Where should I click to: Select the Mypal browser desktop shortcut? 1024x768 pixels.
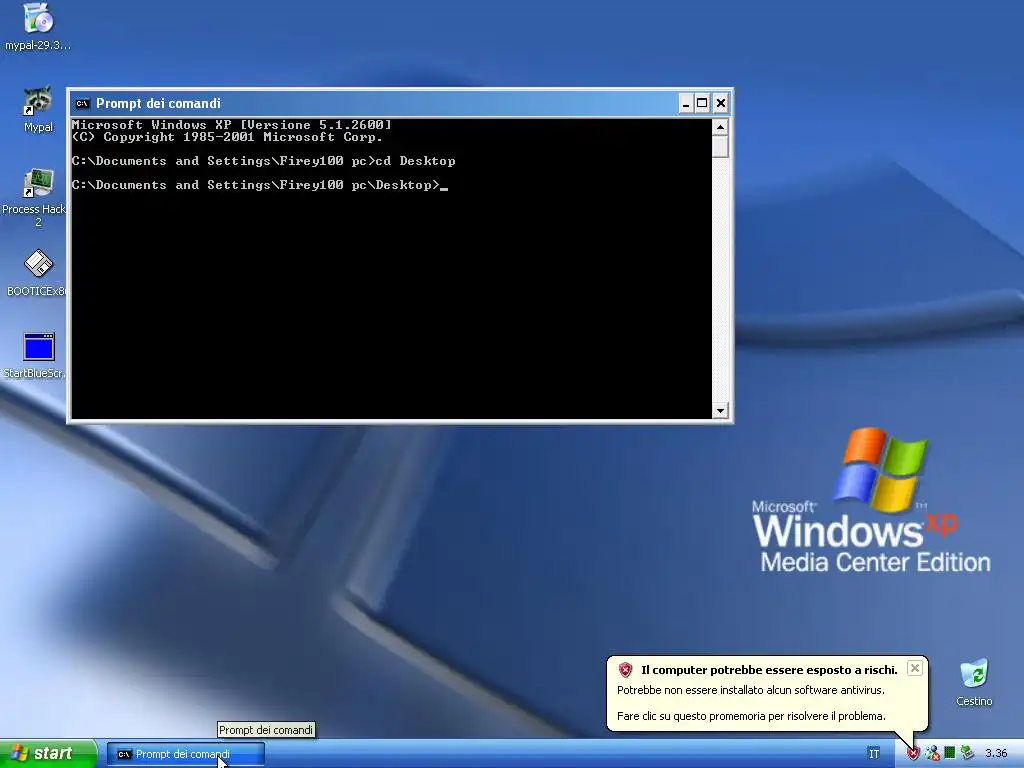click(x=38, y=109)
